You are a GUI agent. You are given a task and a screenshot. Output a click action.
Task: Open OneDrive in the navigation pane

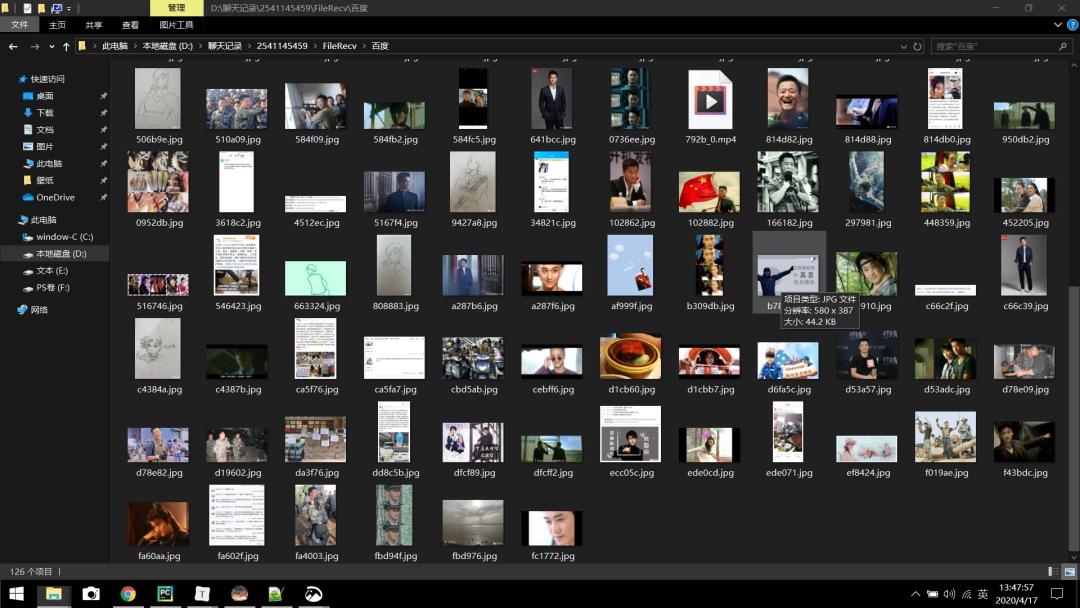tap(55, 197)
